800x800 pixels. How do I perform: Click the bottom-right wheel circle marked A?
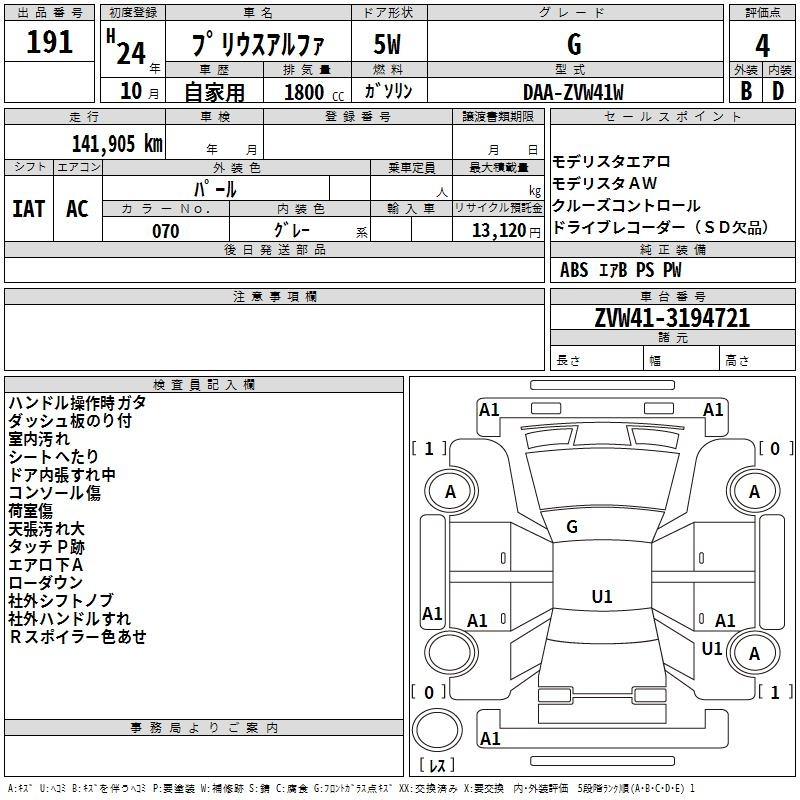pyautogui.click(x=754, y=654)
